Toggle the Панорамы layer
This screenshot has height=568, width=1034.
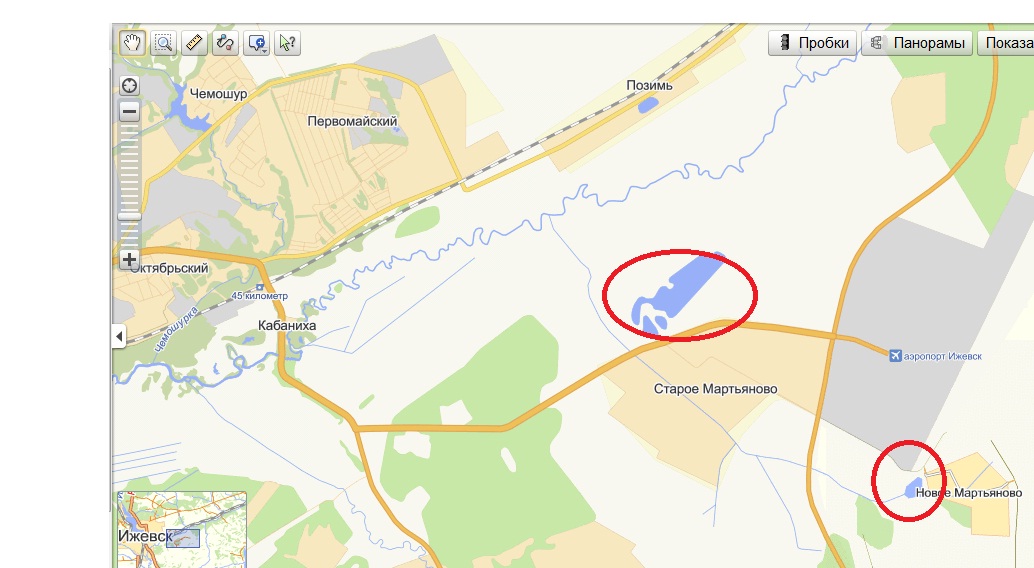click(917, 43)
